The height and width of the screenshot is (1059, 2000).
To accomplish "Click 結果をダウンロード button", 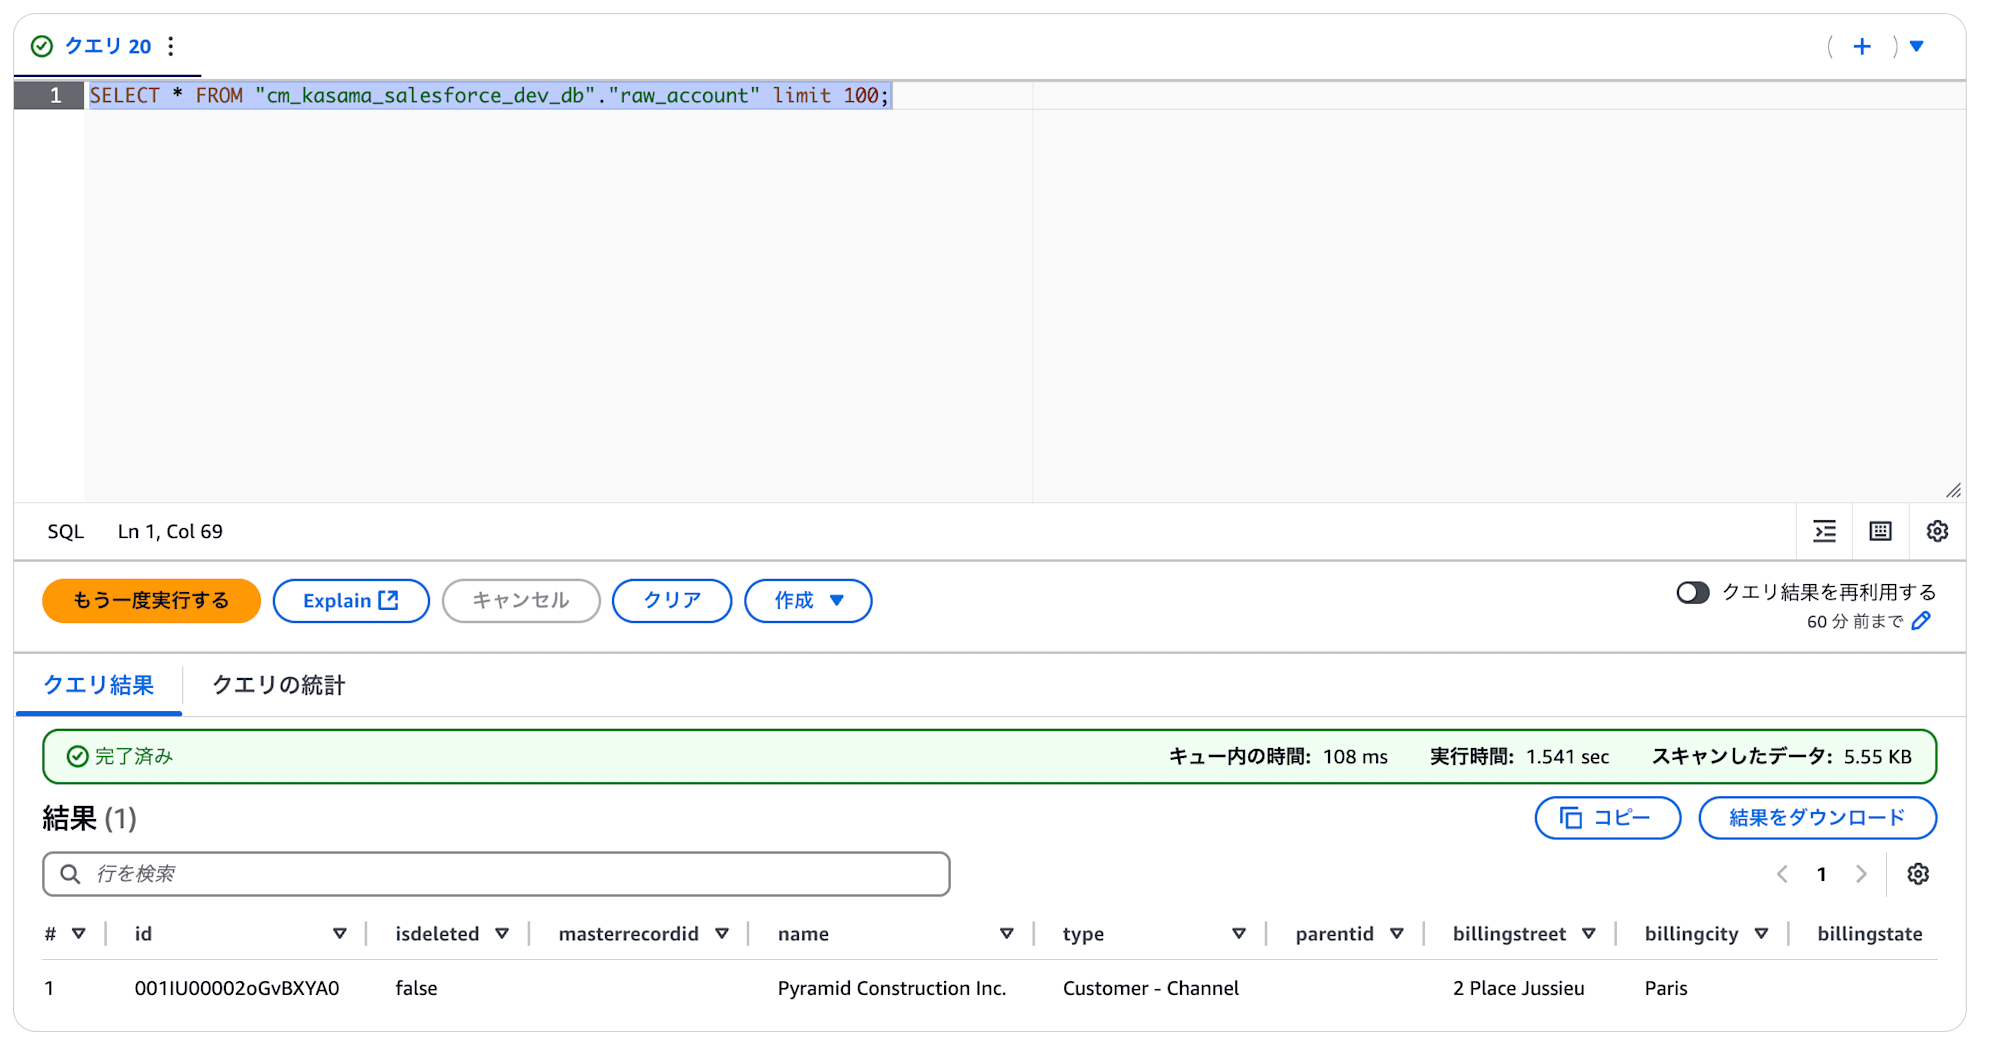I will click(x=1817, y=818).
